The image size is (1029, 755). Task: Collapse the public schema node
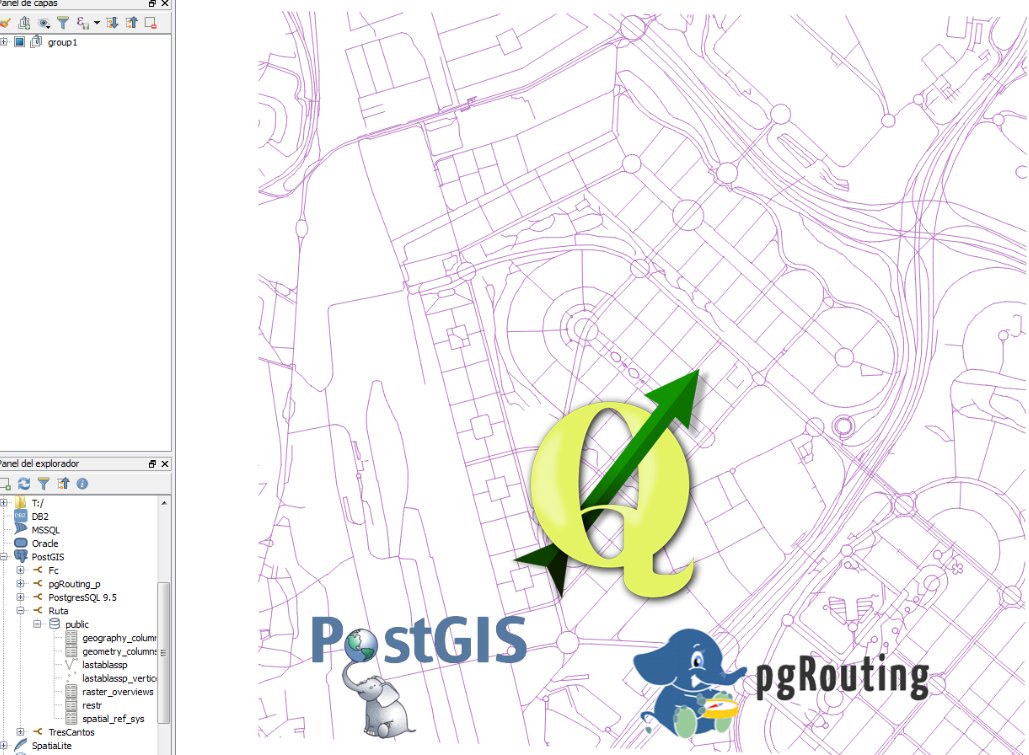point(37,624)
